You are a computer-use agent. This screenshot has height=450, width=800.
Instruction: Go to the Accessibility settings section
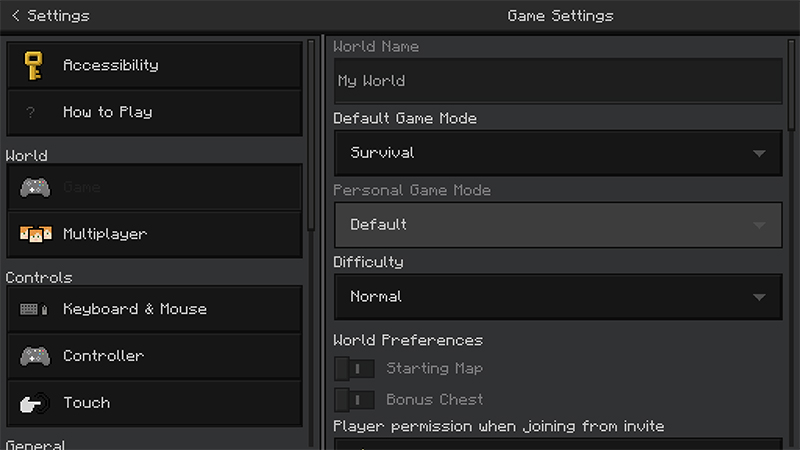154,65
